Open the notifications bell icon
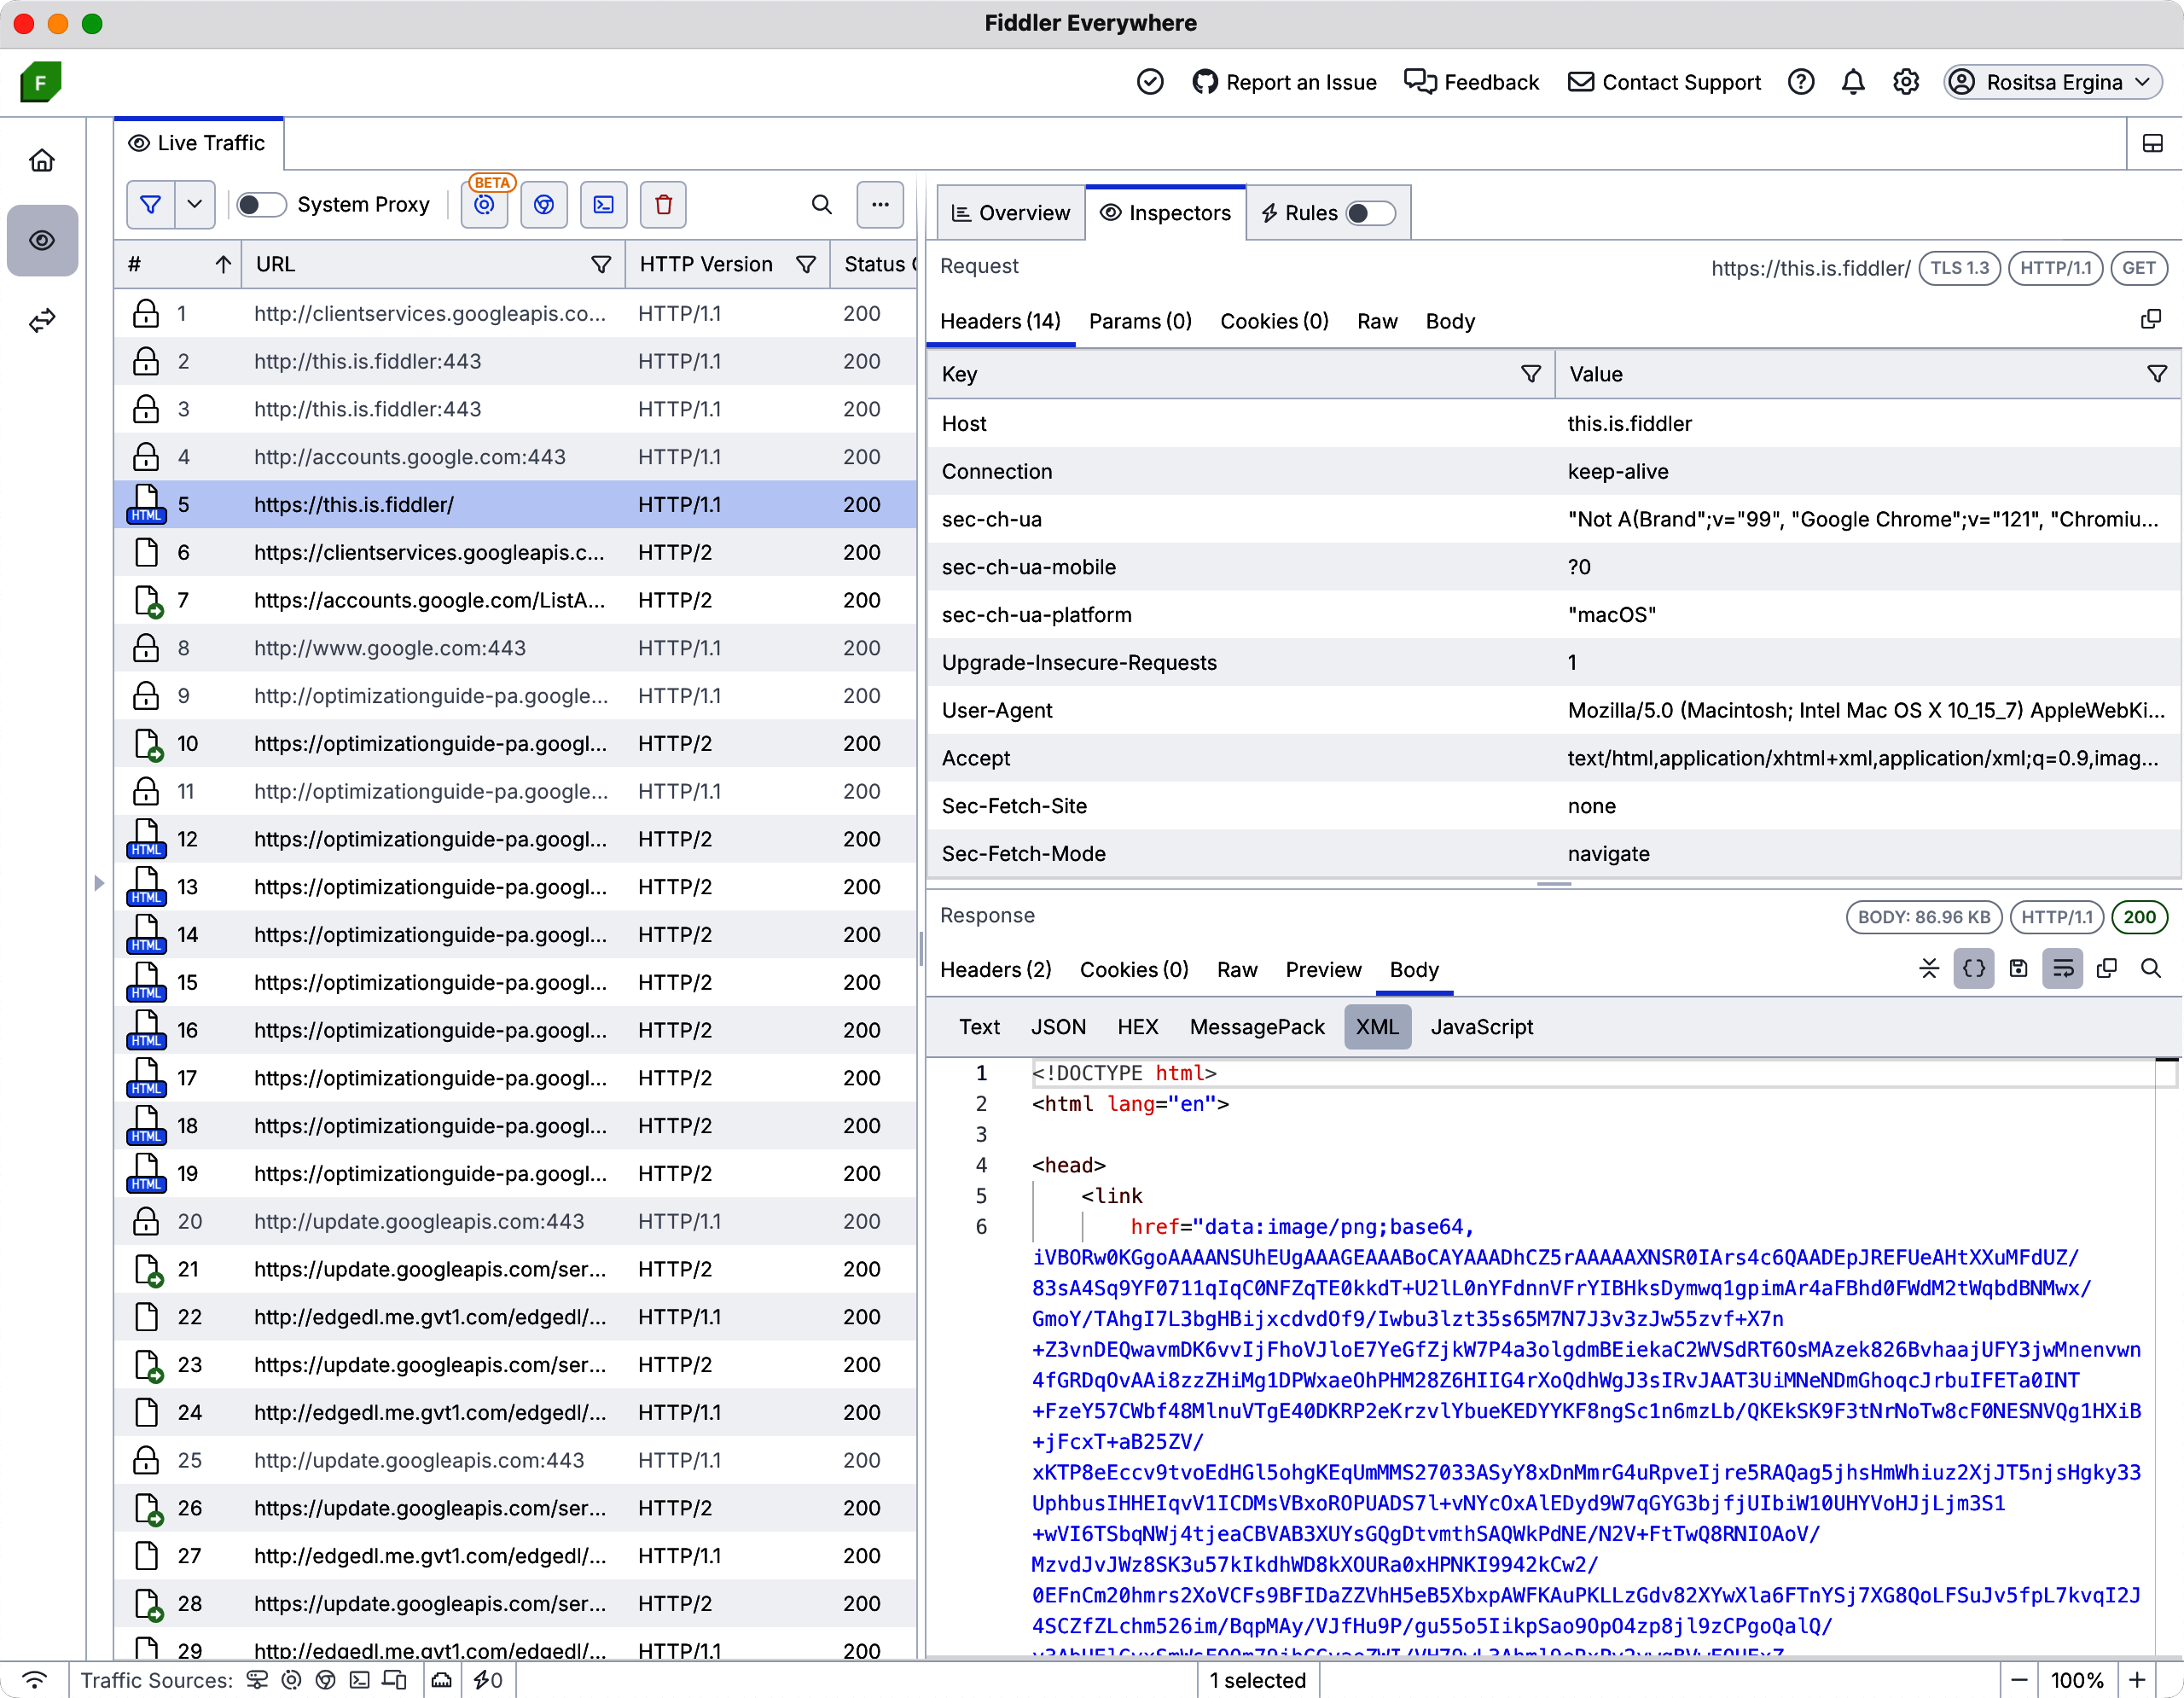Viewport: 2184px width, 1698px height. point(1853,82)
